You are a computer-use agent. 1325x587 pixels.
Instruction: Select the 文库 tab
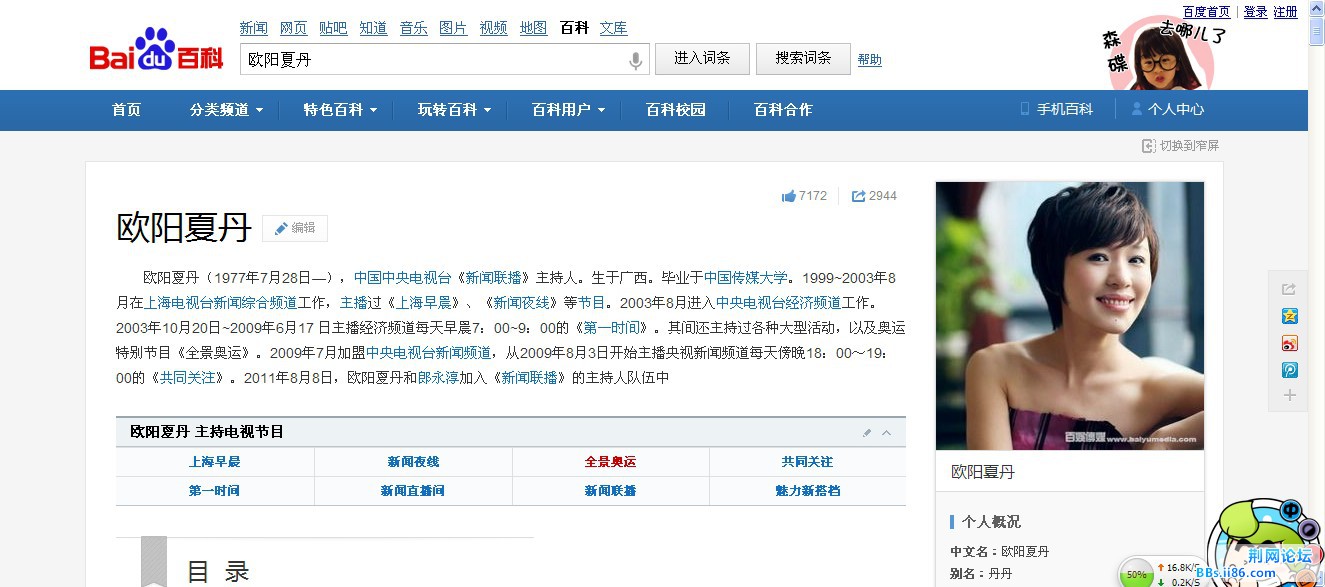click(x=613, y=27)
